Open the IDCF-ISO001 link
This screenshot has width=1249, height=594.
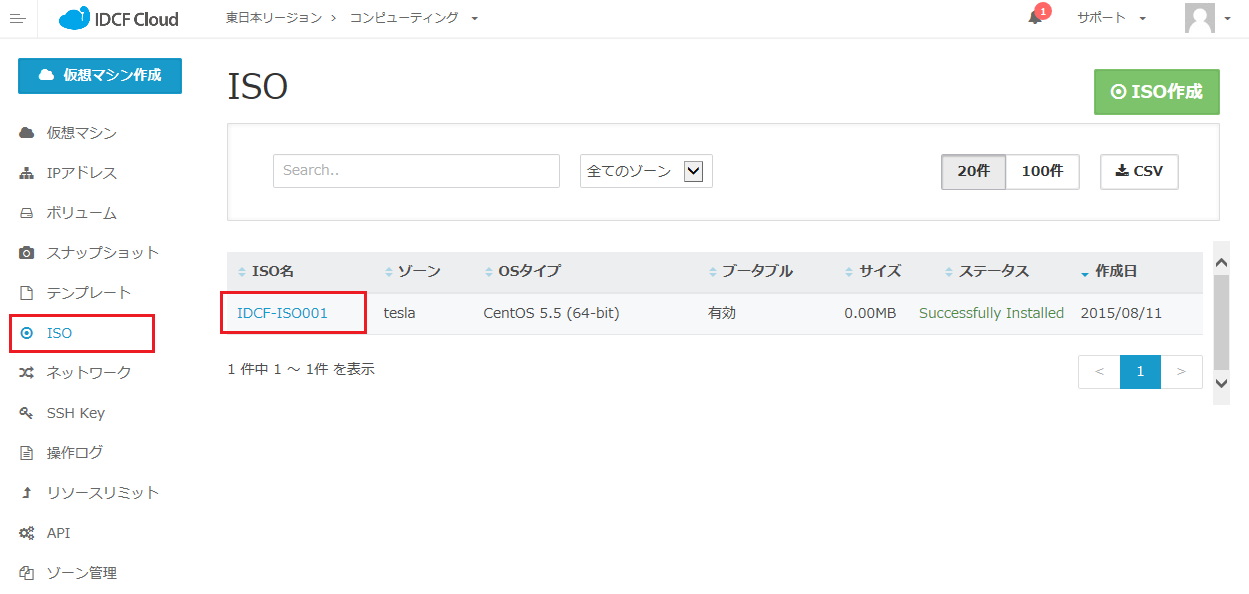pyautogui.click(x=282, y=313)
